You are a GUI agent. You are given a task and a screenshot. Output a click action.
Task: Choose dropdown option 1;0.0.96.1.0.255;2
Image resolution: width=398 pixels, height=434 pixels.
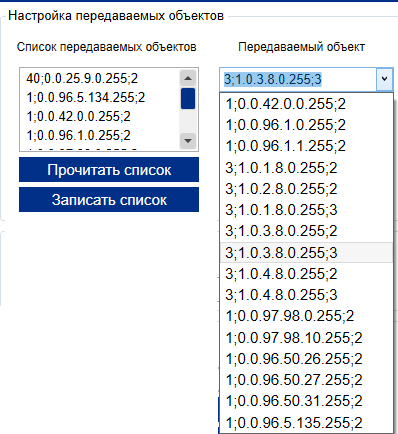(306, 125)
